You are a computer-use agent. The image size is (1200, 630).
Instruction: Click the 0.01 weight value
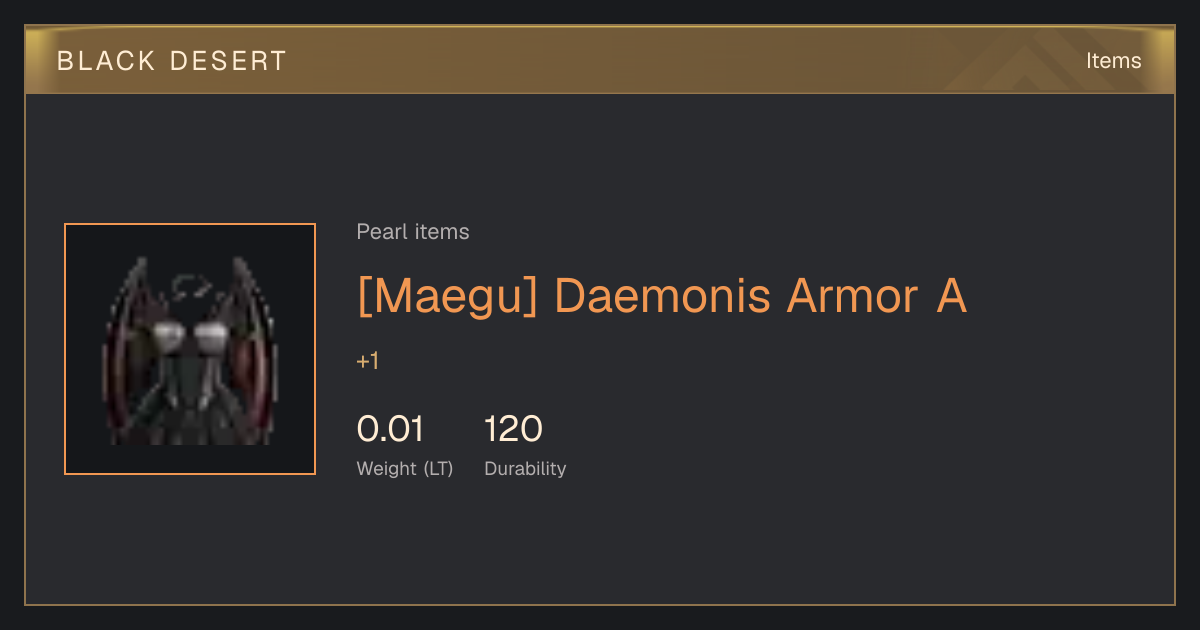tap(391, 429)
